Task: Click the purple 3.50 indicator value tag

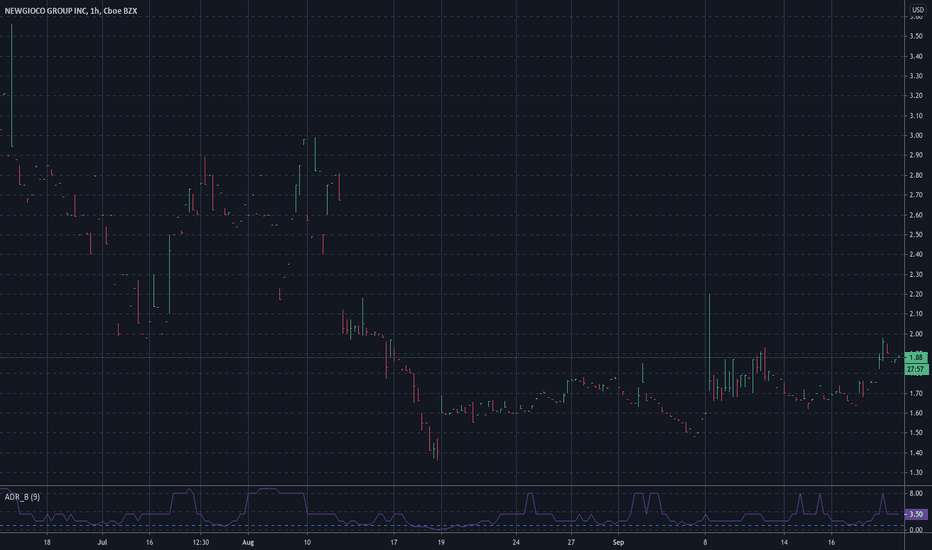Action: point(916,514)
